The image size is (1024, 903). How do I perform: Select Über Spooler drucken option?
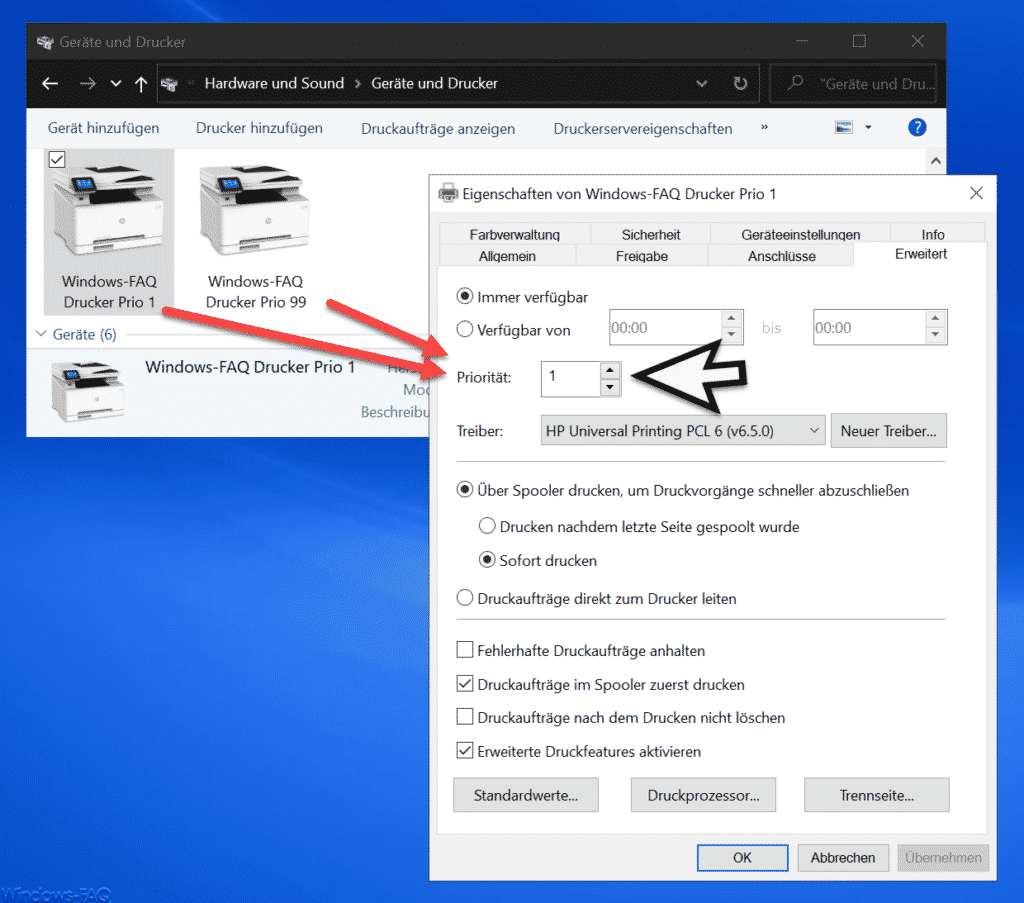[464, 490]
